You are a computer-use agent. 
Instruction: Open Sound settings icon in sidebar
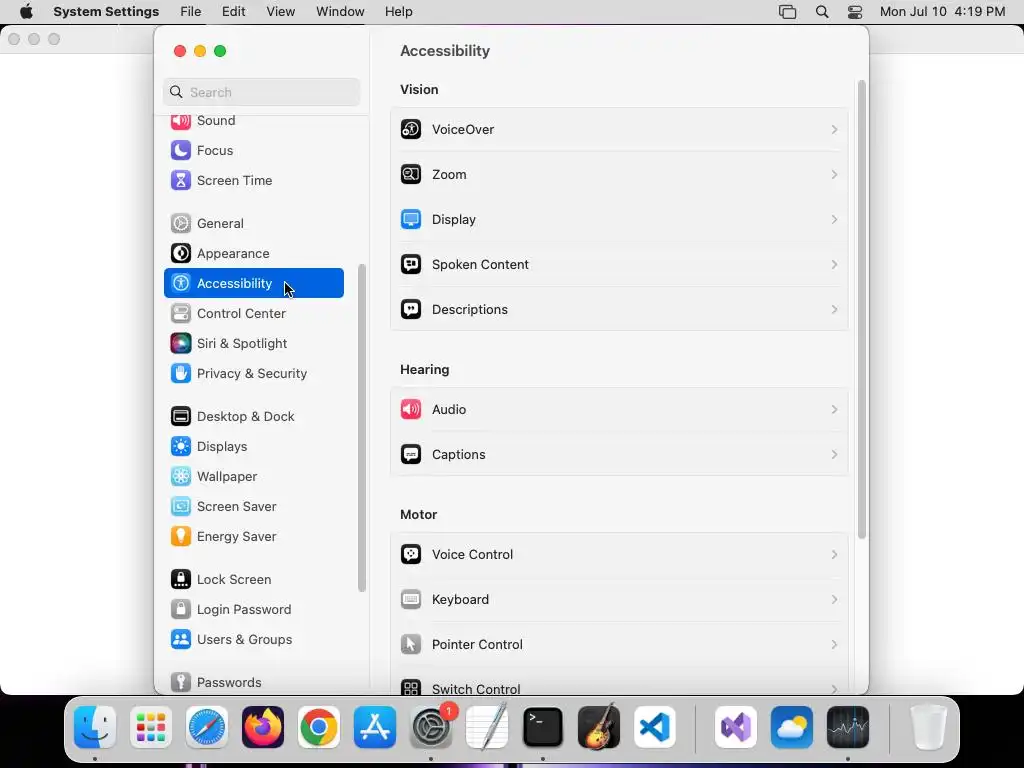point(181,121)
